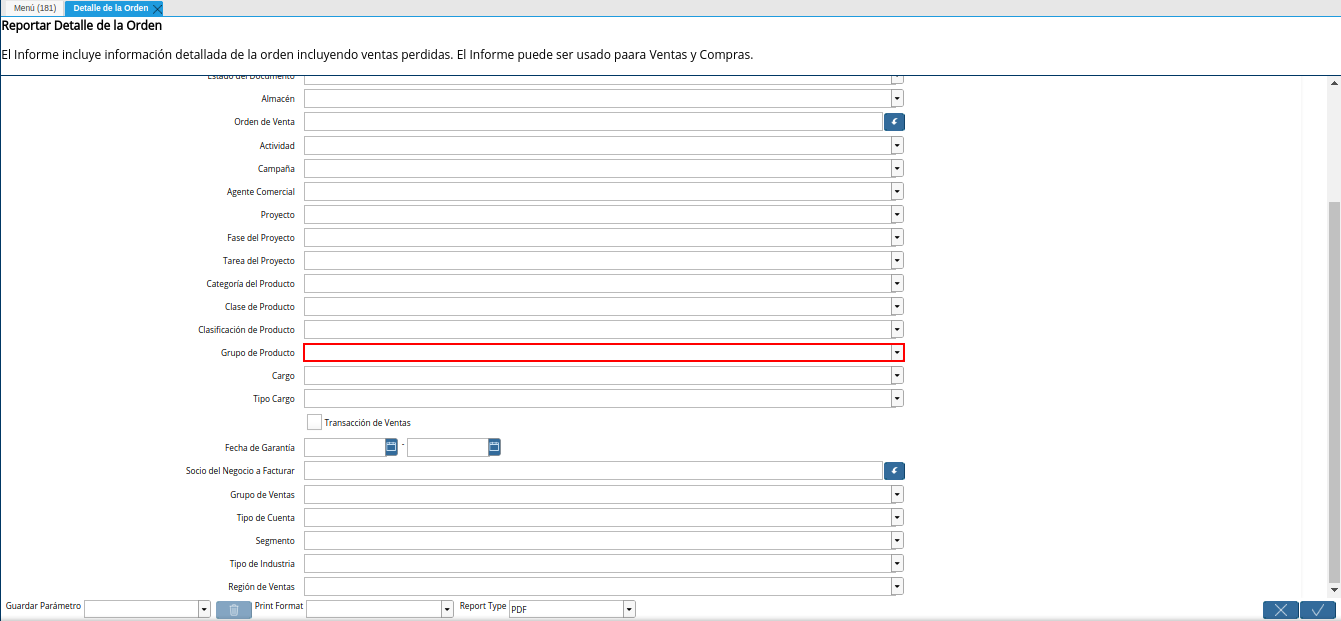1341x621 pixels.
Task: Open the Orden de Venta lookup icon
Action: pyautogui.click(x=894, y=122)
